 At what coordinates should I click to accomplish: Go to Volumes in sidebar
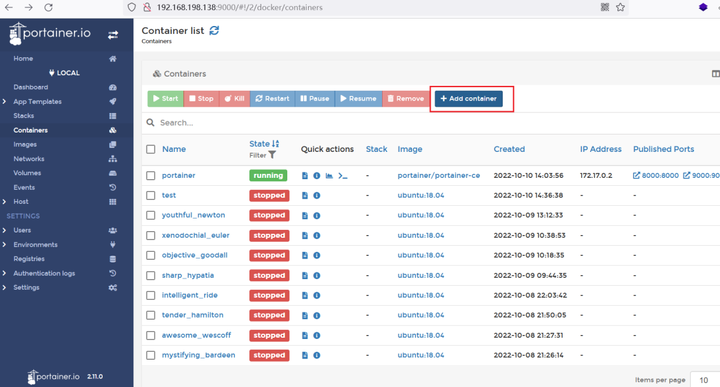27,173
